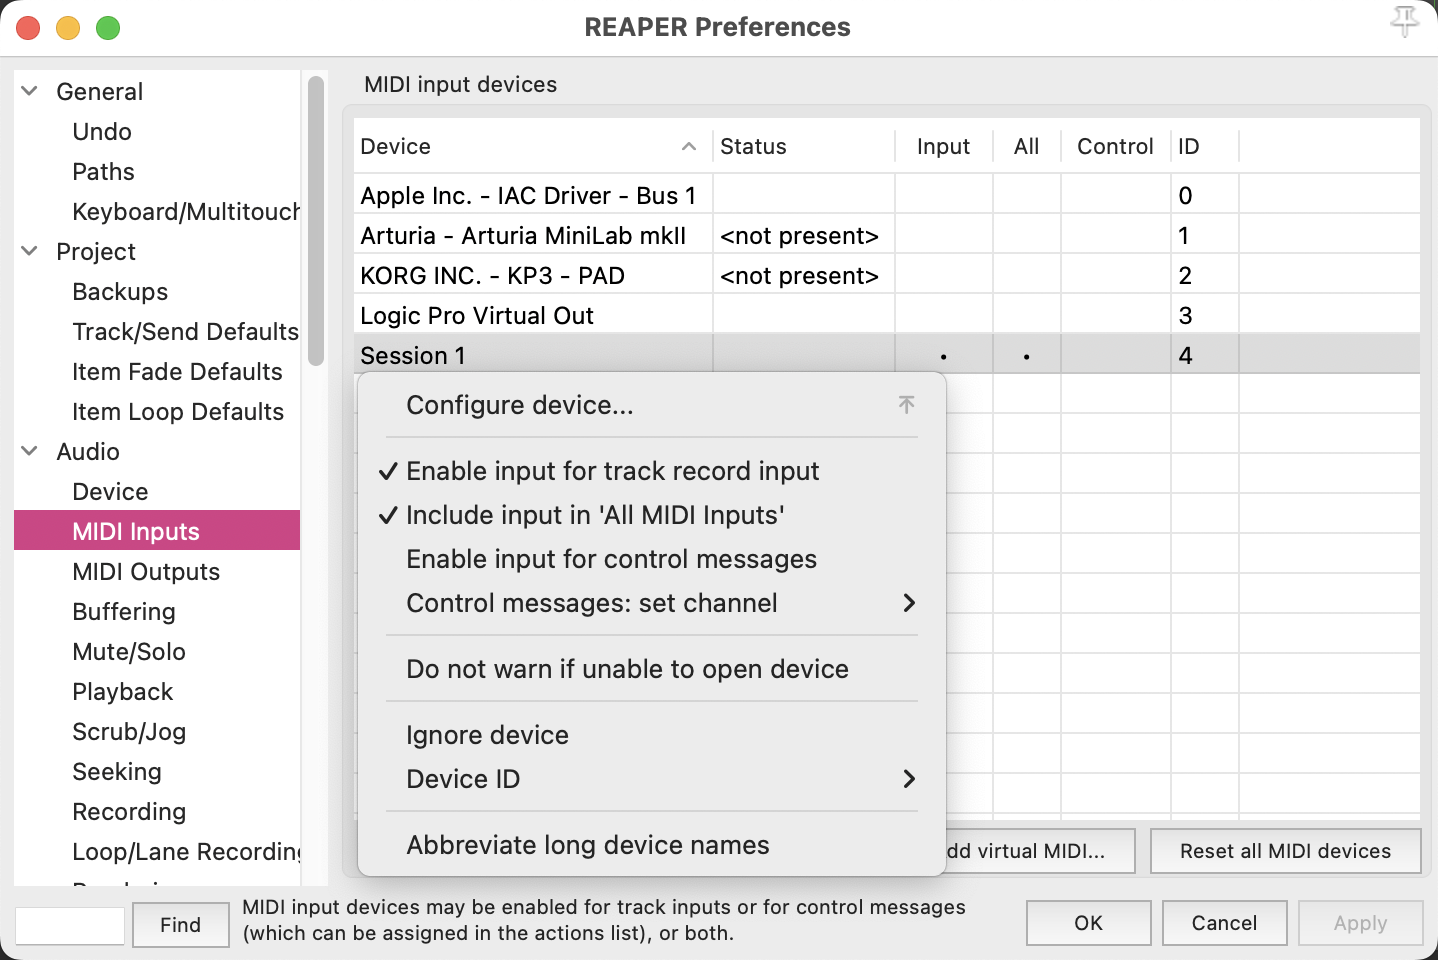
Task: Toggle the Input dot for Session 1
Action: point(943,356)
